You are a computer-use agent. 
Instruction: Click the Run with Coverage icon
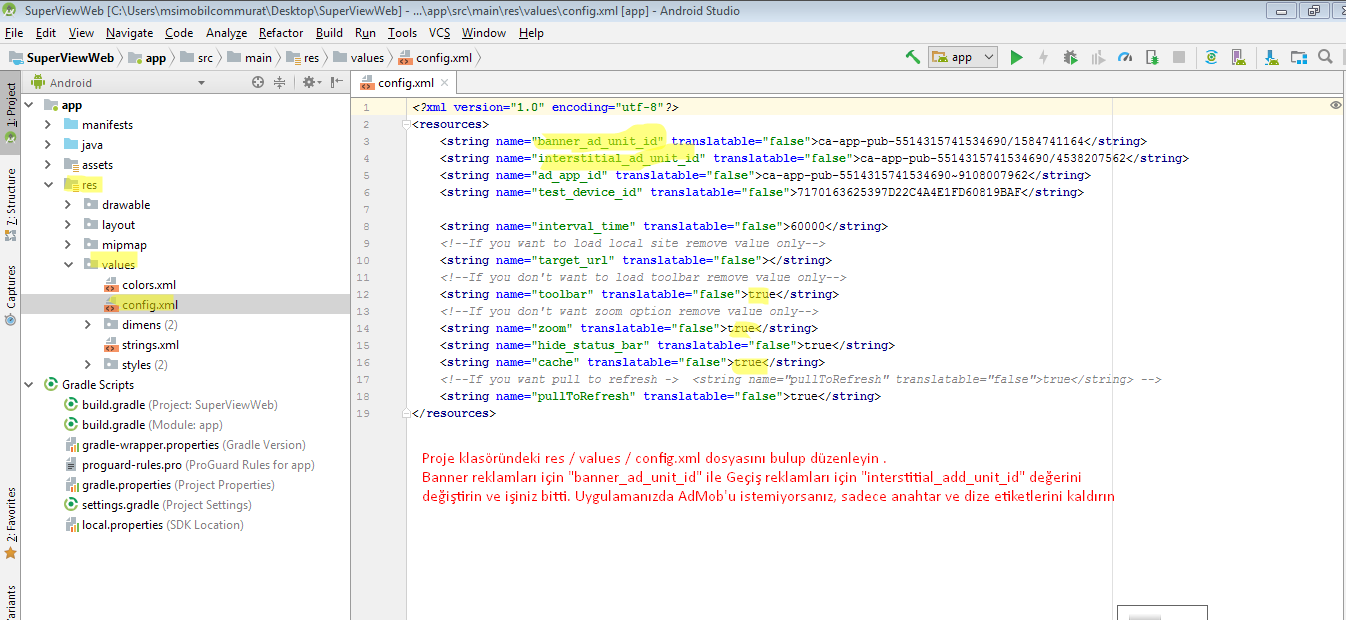(1098, 57)
